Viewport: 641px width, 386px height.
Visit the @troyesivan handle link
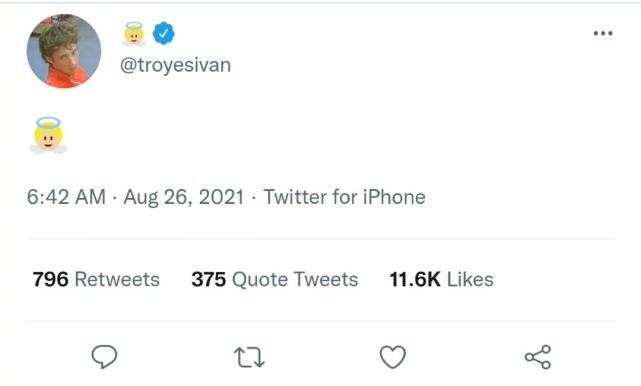tap(175, 65)
